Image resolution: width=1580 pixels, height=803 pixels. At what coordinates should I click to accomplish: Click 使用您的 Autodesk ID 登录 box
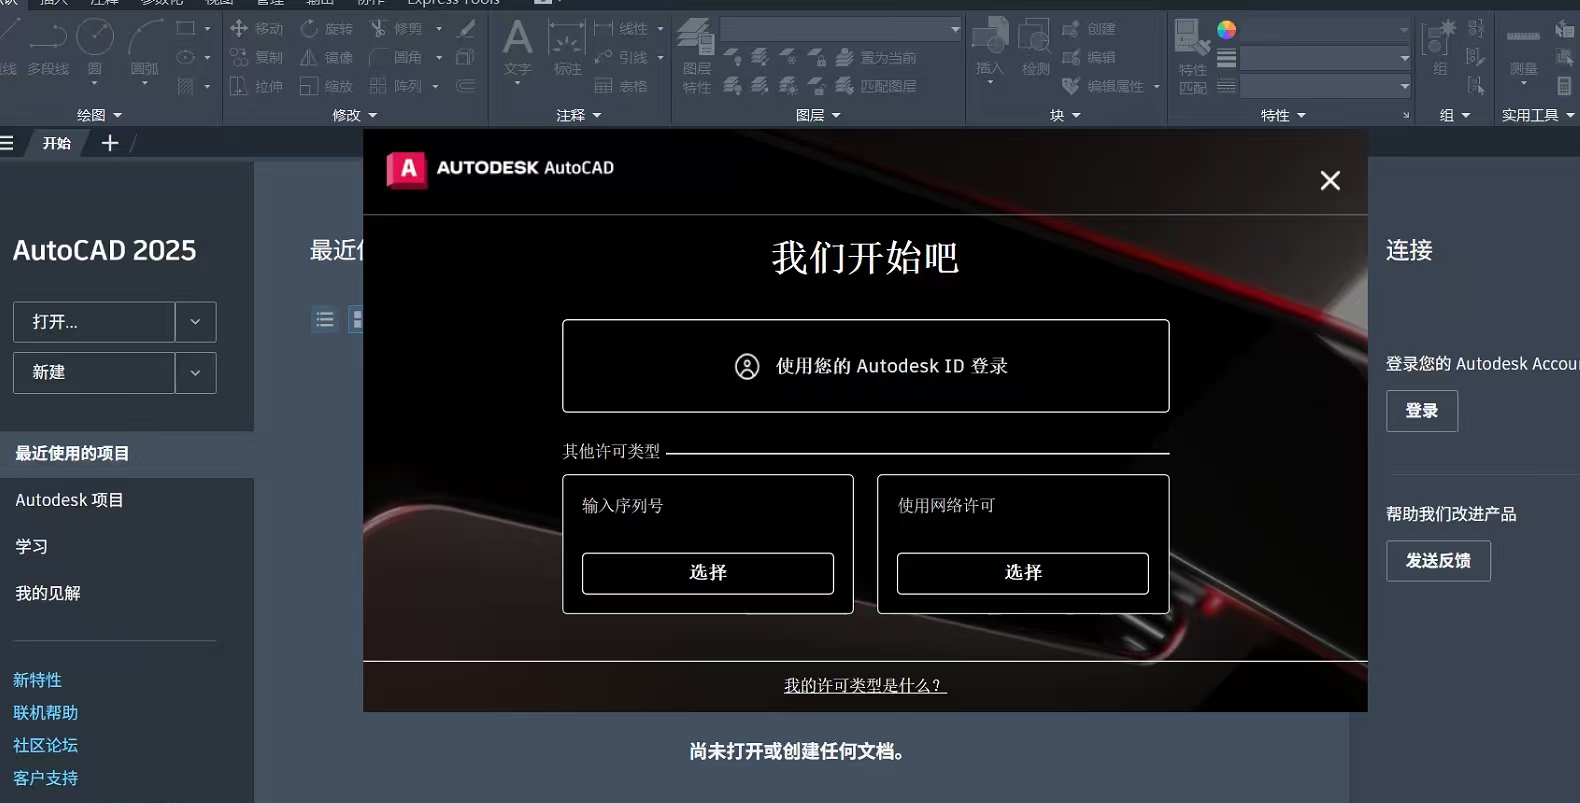865,366
